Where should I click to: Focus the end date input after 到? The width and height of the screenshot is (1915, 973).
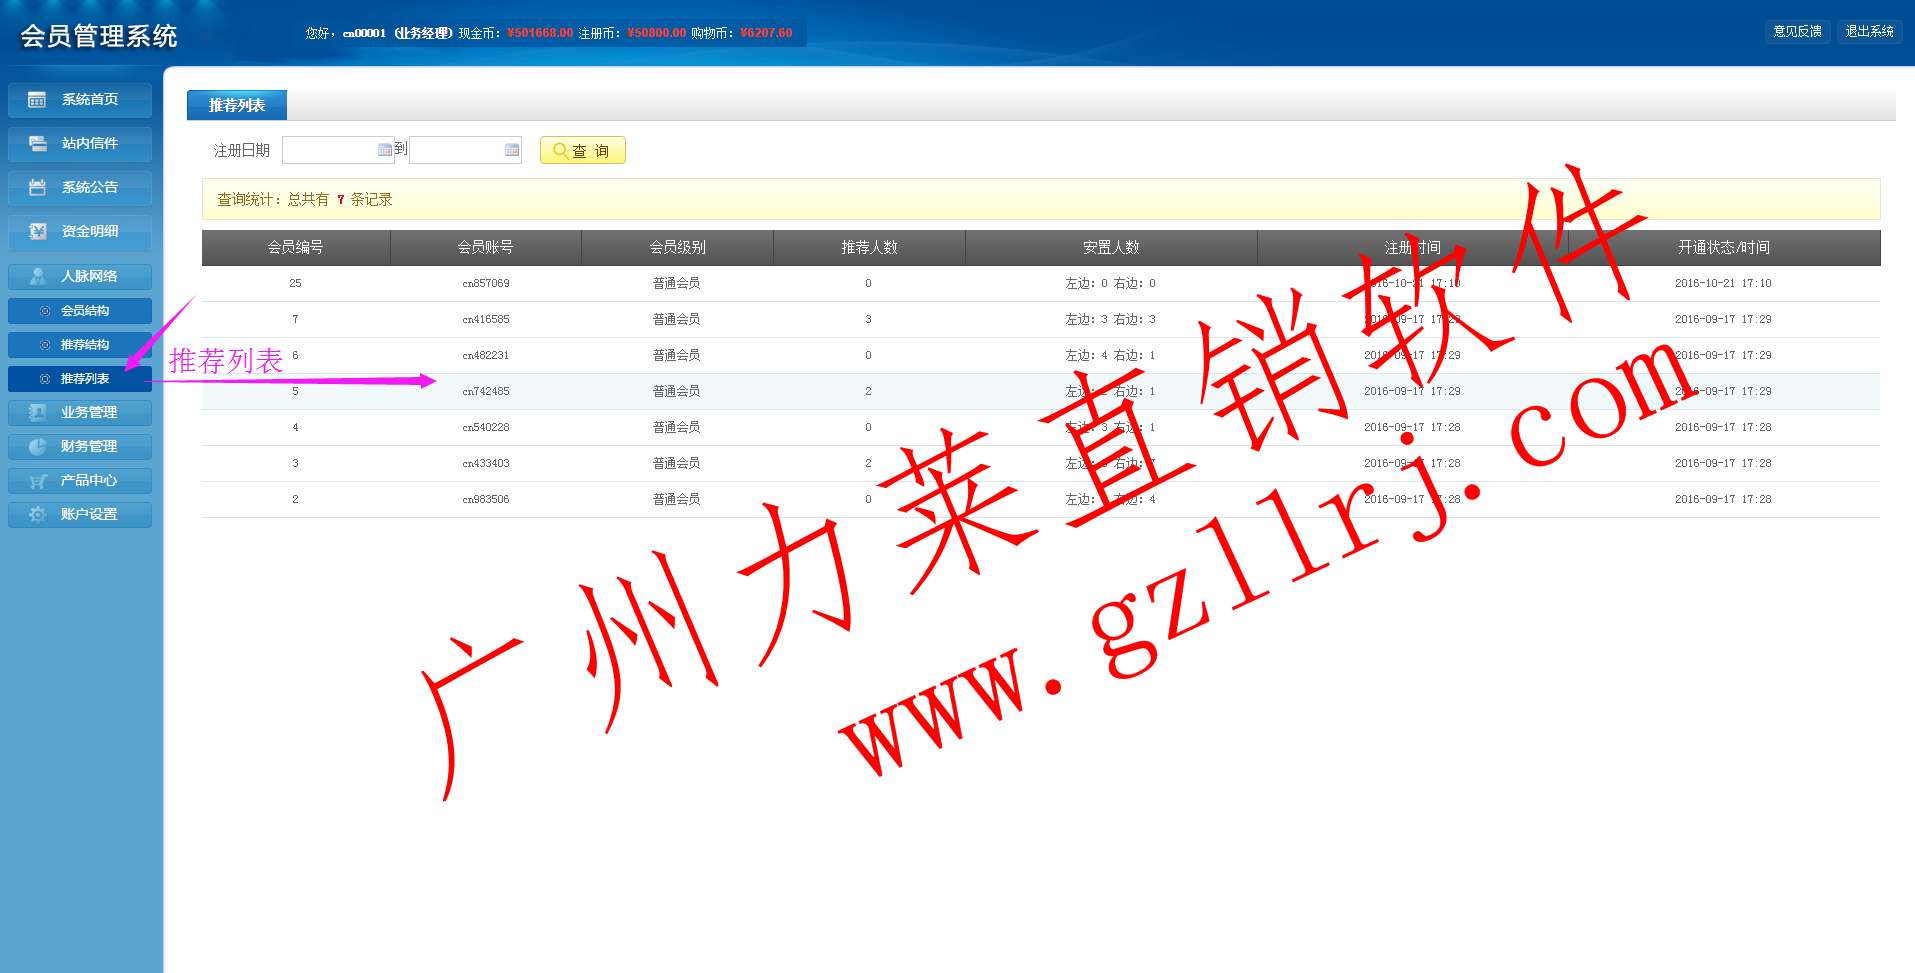coord(465,150)
